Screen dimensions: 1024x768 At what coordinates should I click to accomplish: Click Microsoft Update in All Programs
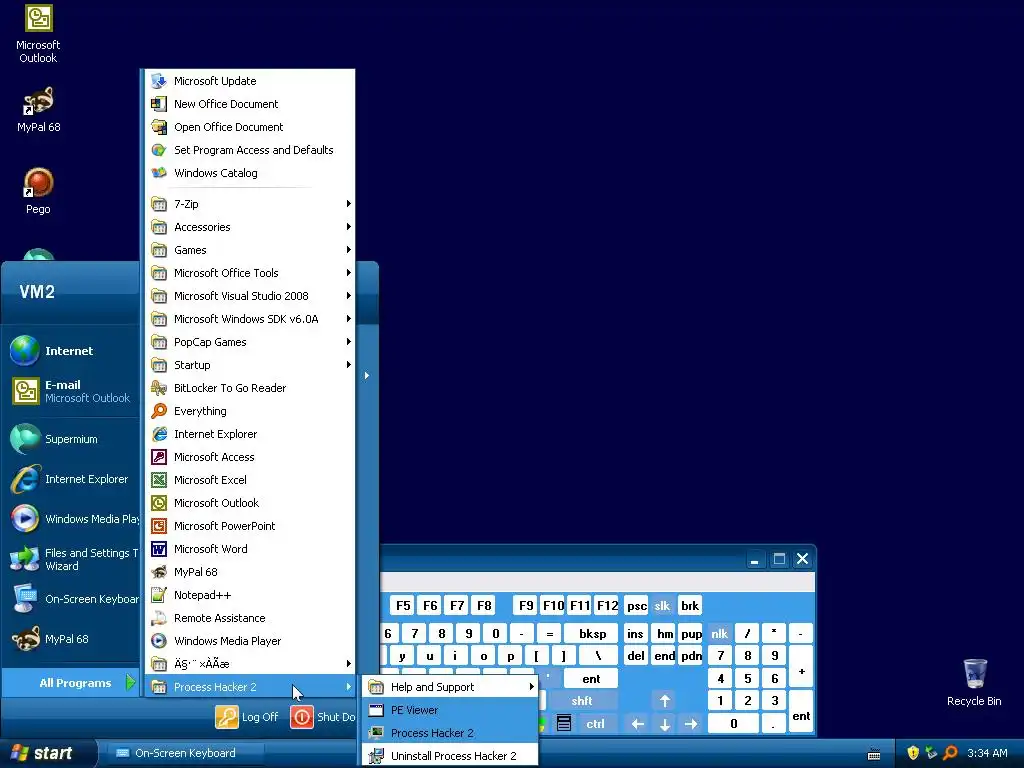coord(249,81)
